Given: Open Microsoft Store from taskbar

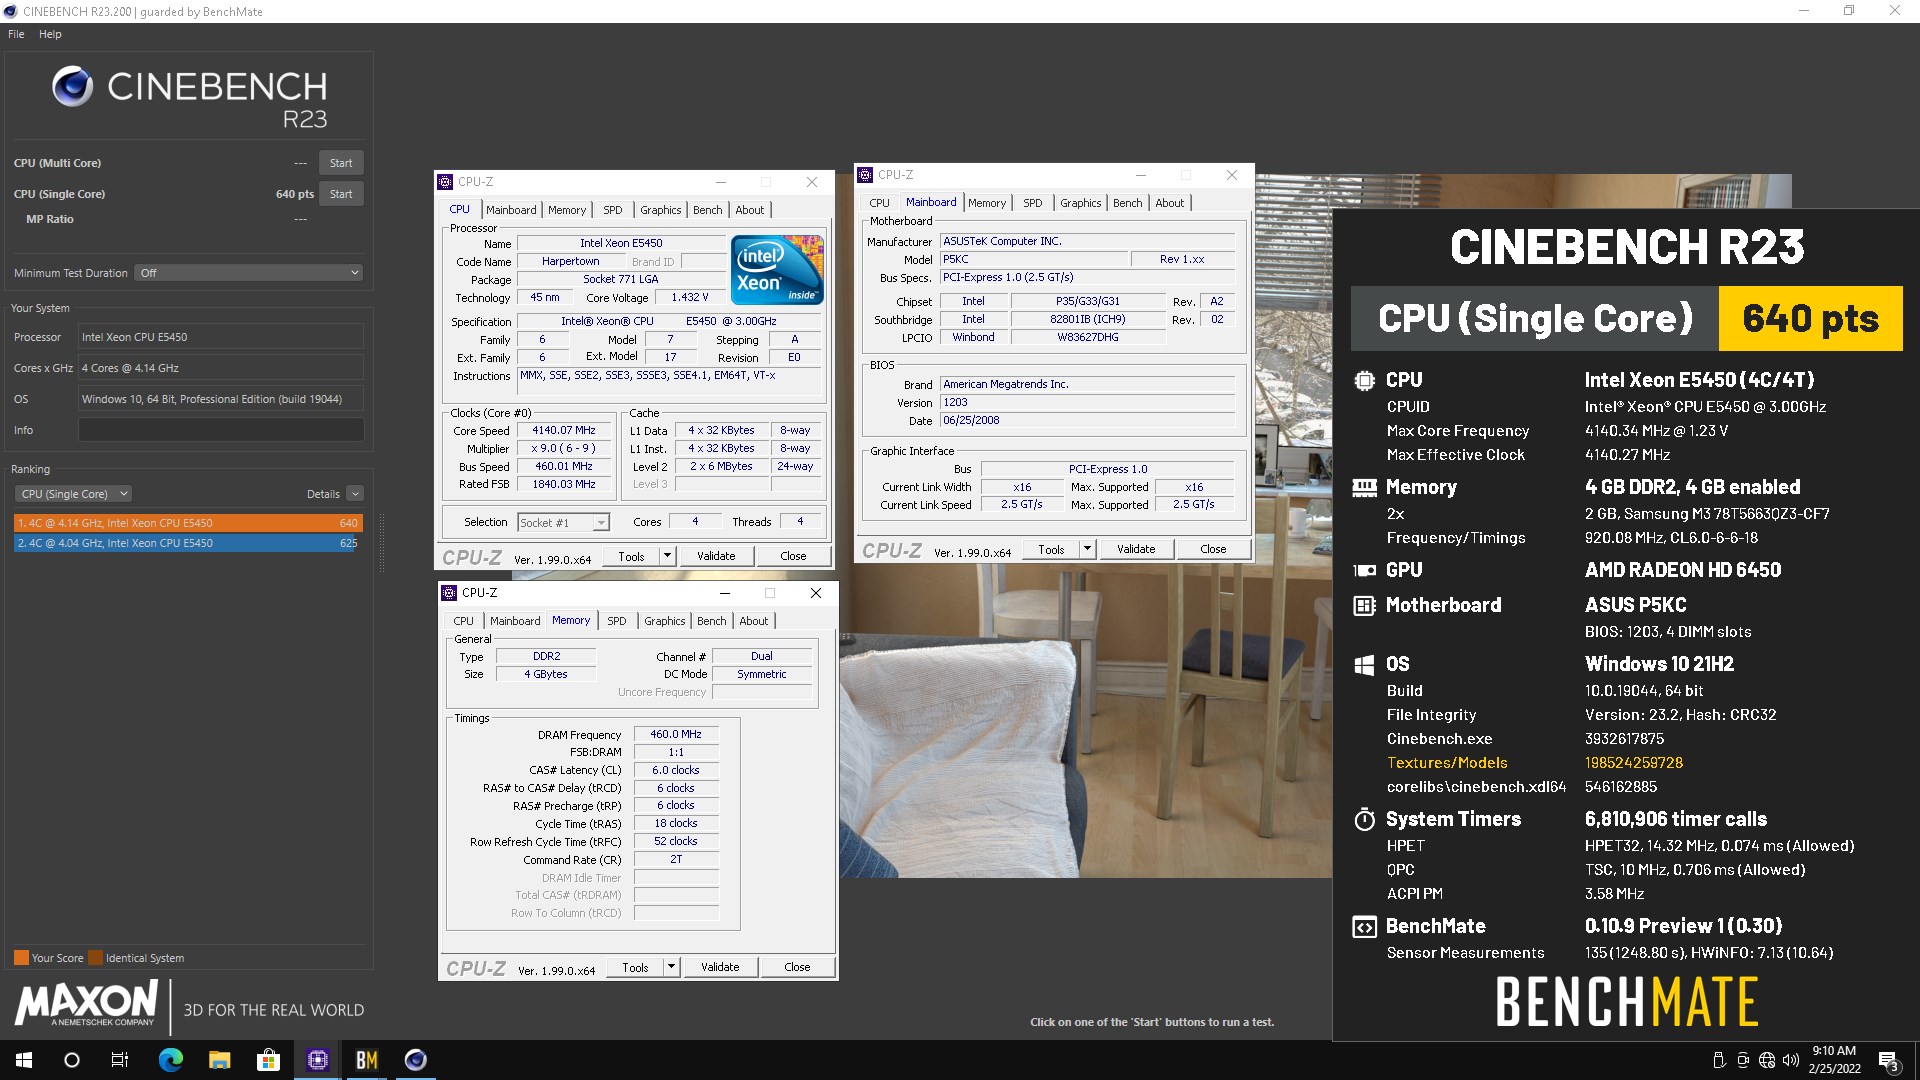Looking at the screenshot, I should pos(268,1060).
